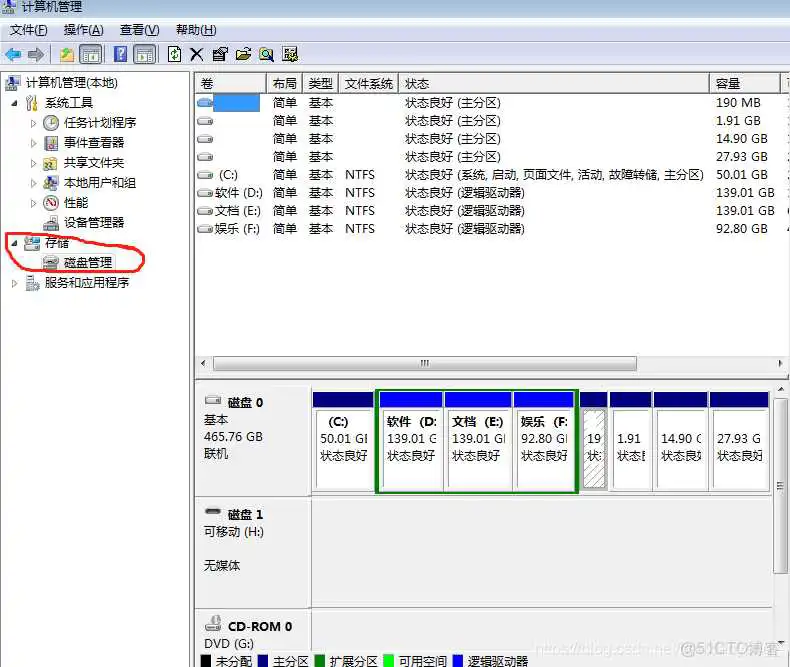
Task: Click the (C:) partition block on Disk 0
Action: [x=343, y=441]
